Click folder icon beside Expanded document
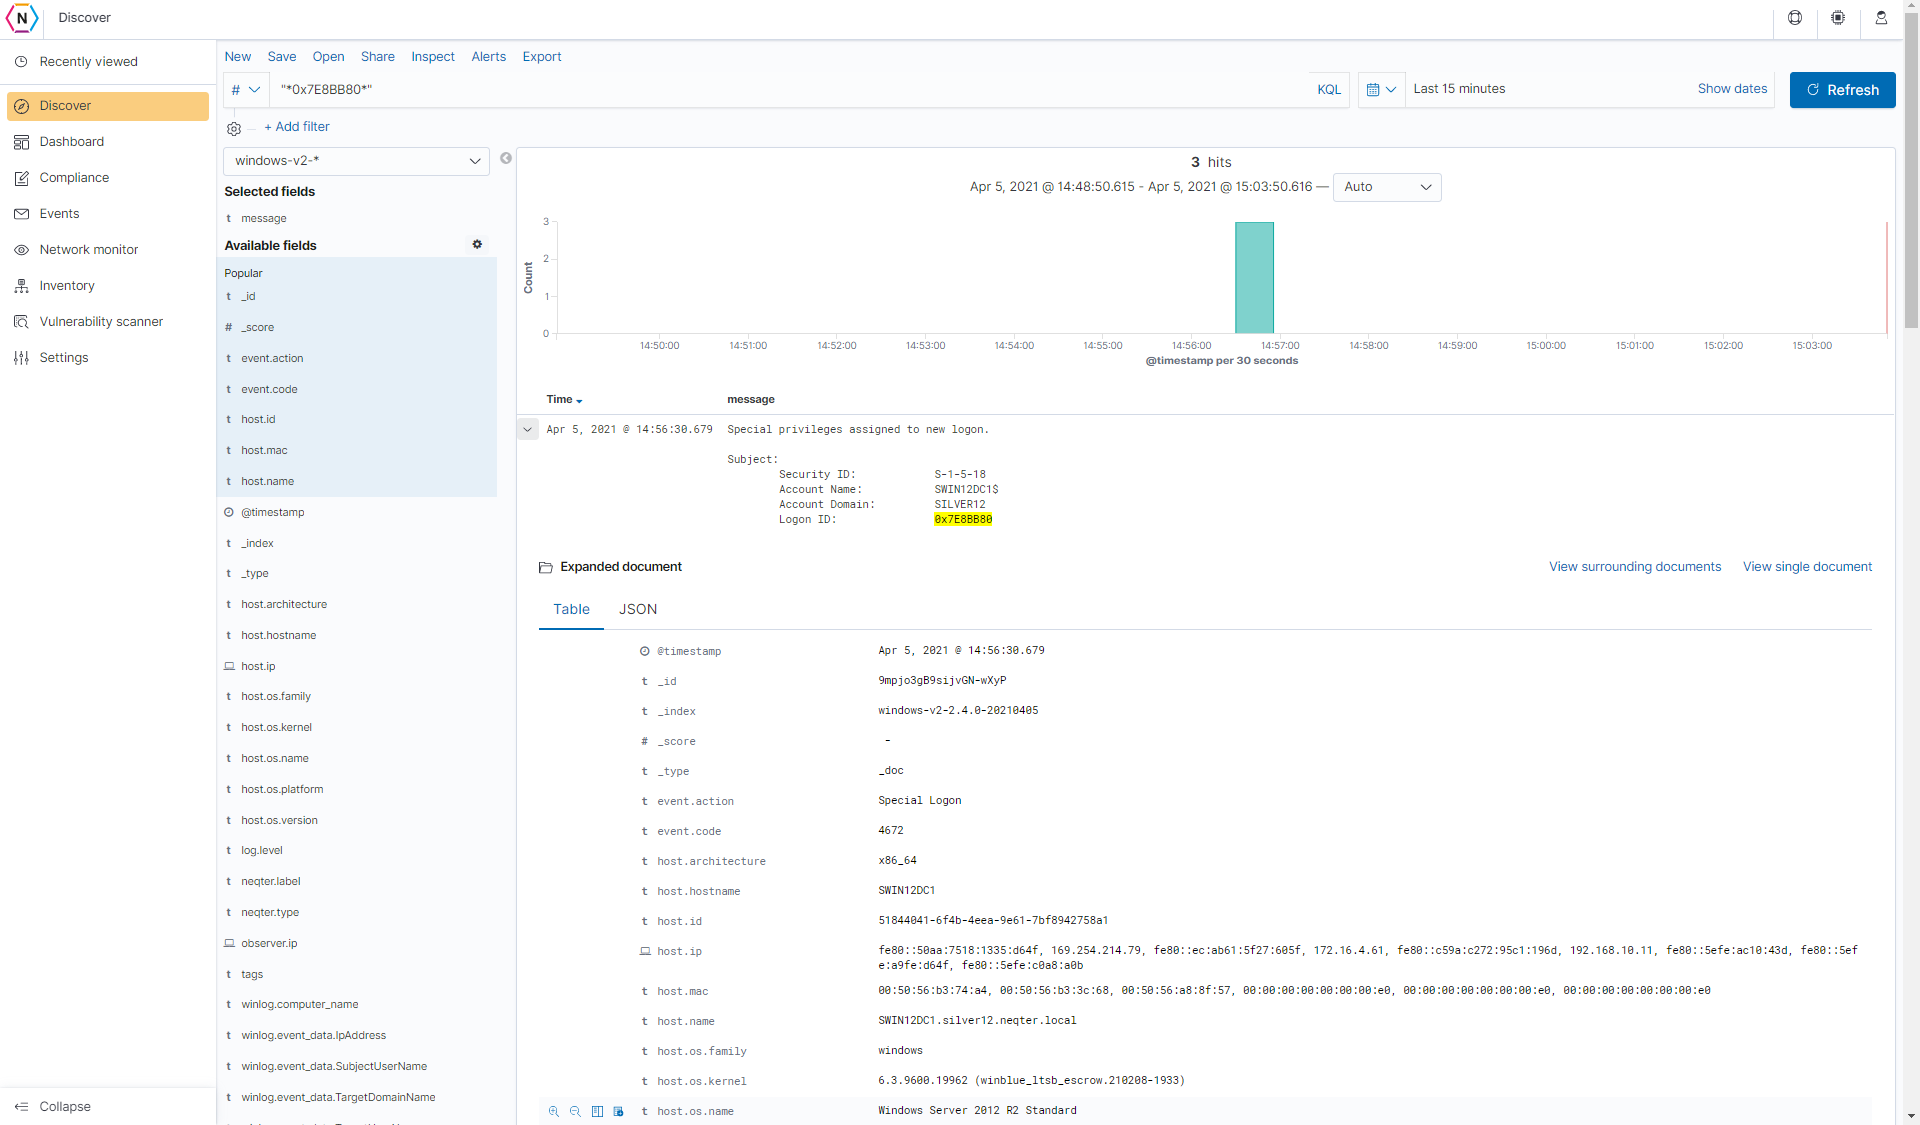 [546, 567]
